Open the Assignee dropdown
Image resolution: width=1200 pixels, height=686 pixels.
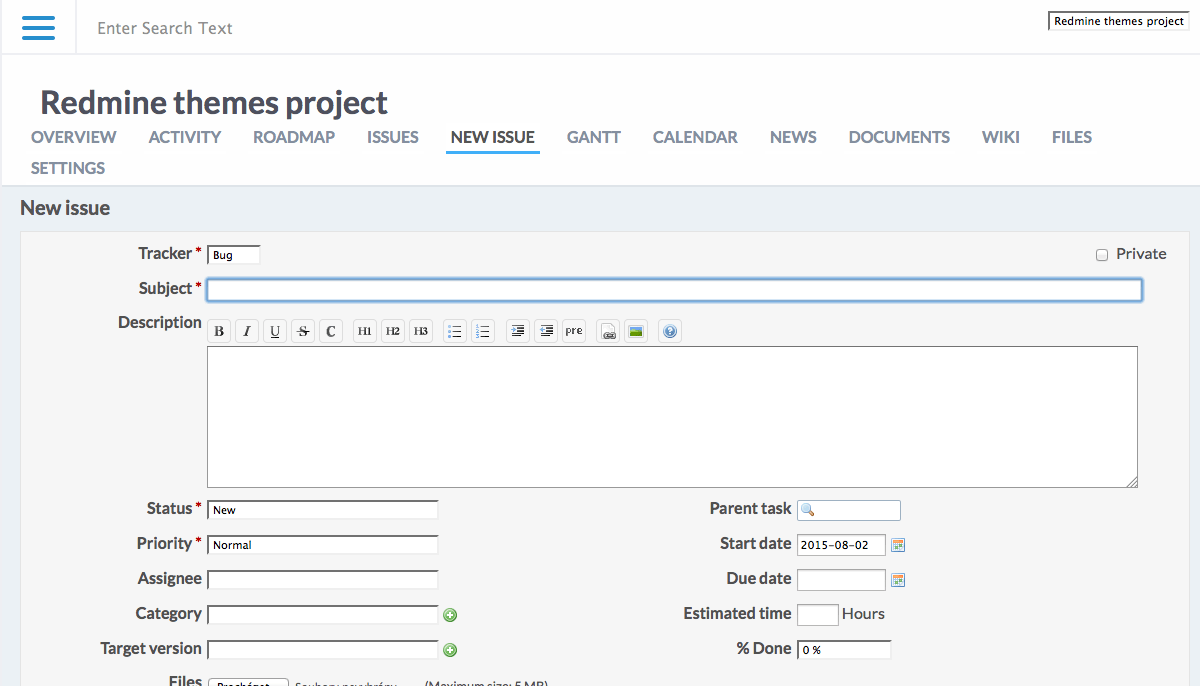click(x=323, y=580)
